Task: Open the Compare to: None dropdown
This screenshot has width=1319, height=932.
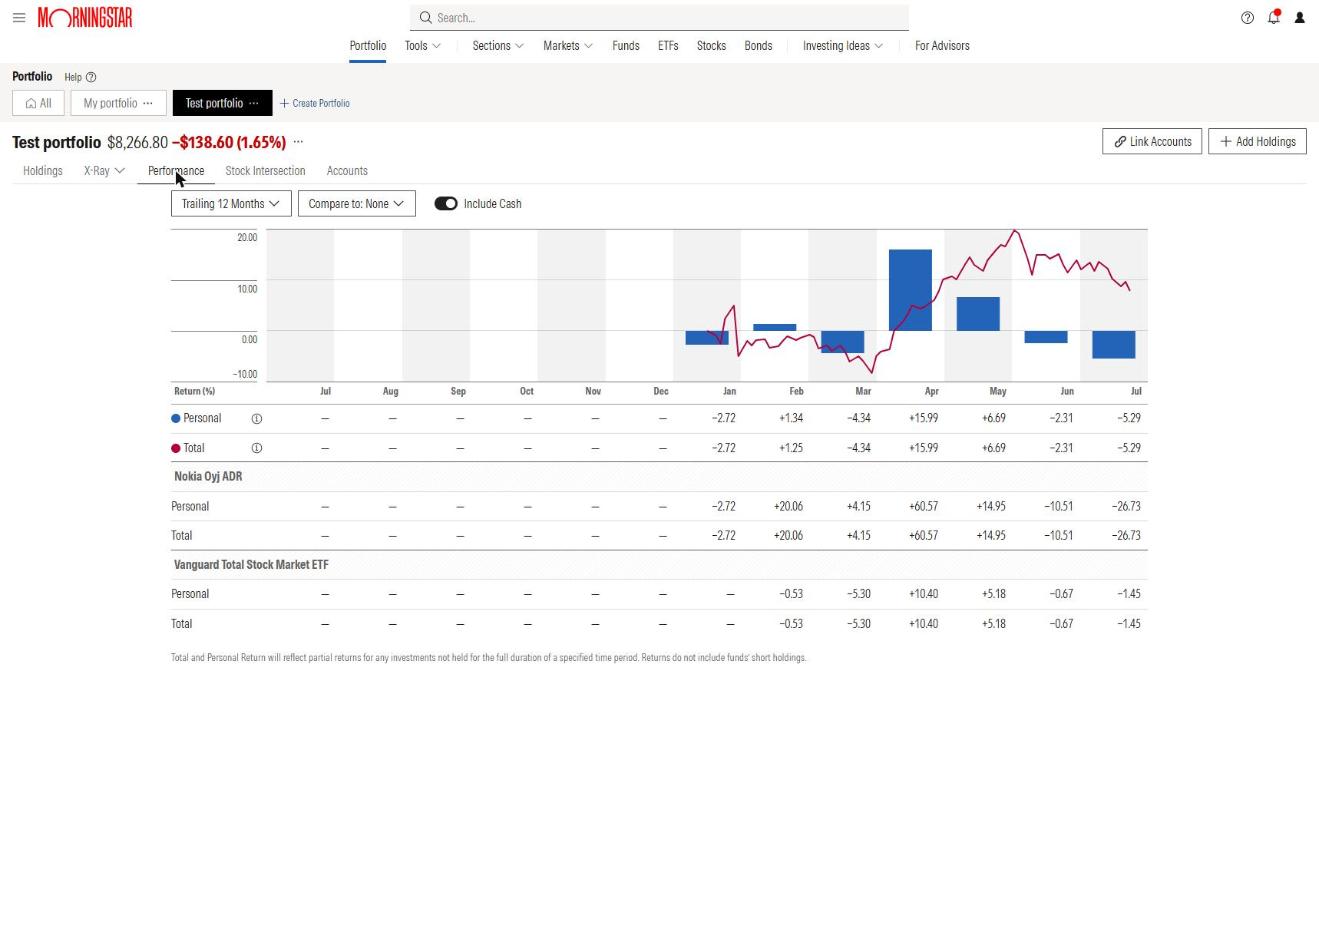Action: coord(357,204)
